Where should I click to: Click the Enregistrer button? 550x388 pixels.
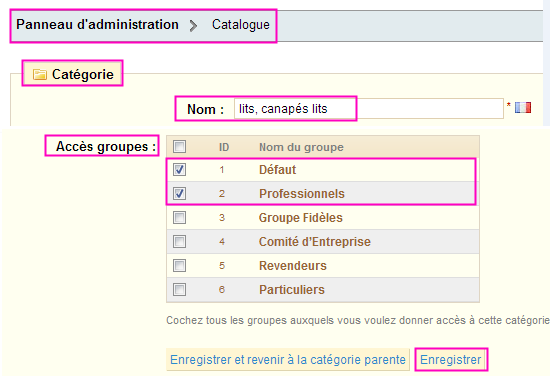(451, 360)
